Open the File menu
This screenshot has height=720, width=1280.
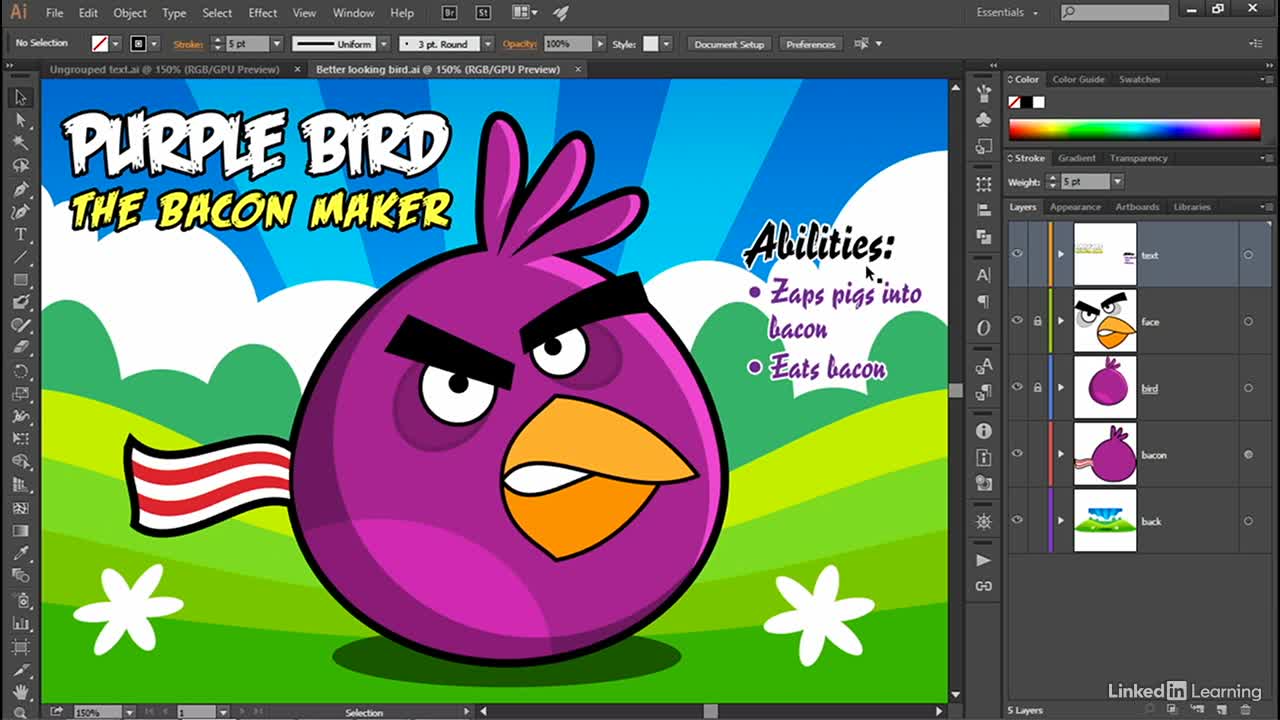(55, 13)
